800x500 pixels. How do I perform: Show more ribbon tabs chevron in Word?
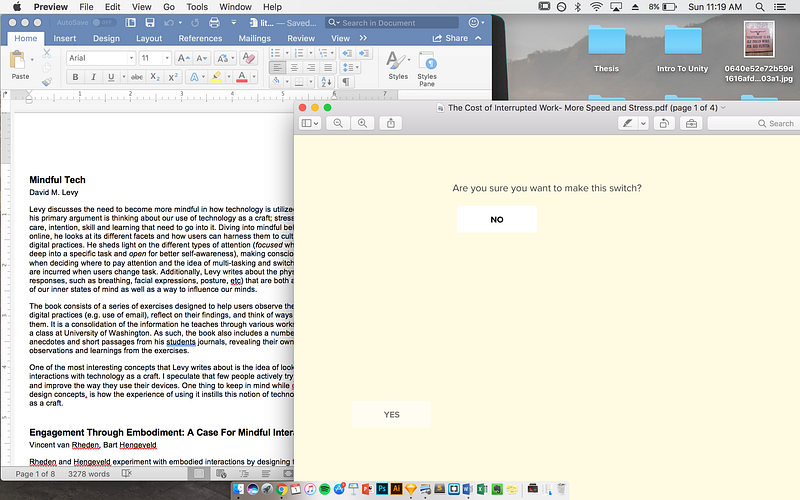click(x=363, y=38)
